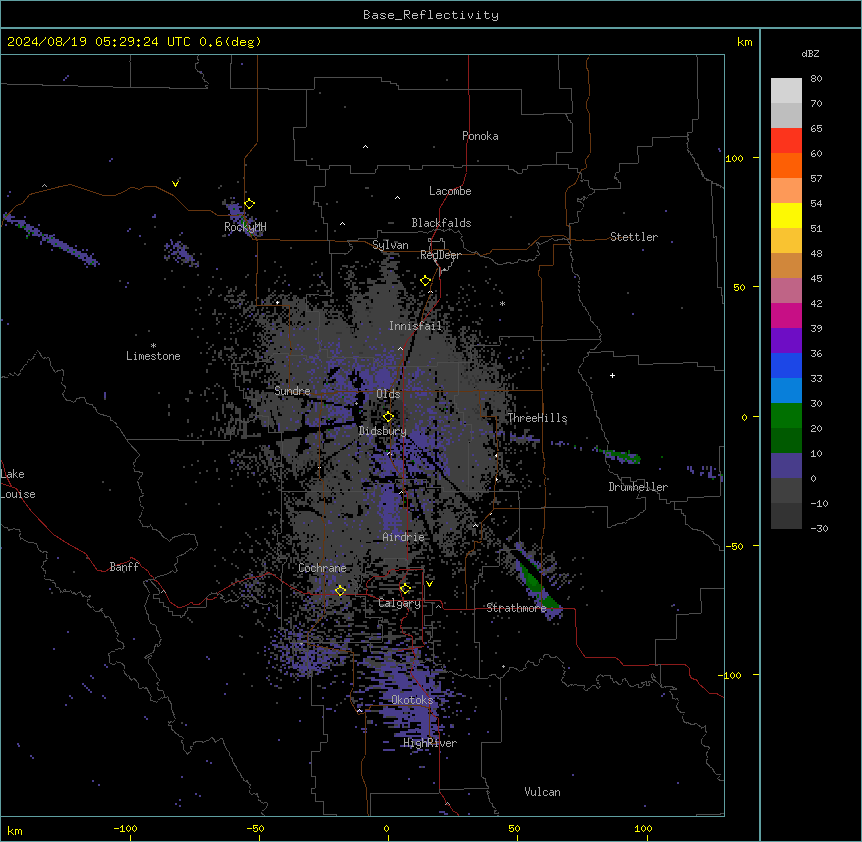Click the Ponoka city label
Screen dimensions: 862x842
click(480, 136)
